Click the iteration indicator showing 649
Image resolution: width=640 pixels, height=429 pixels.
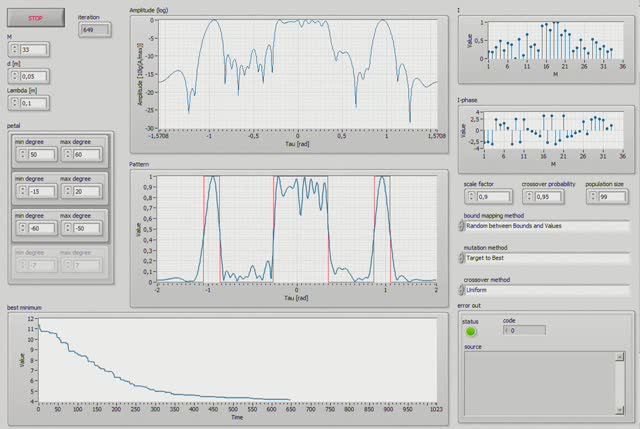point(95,30)
